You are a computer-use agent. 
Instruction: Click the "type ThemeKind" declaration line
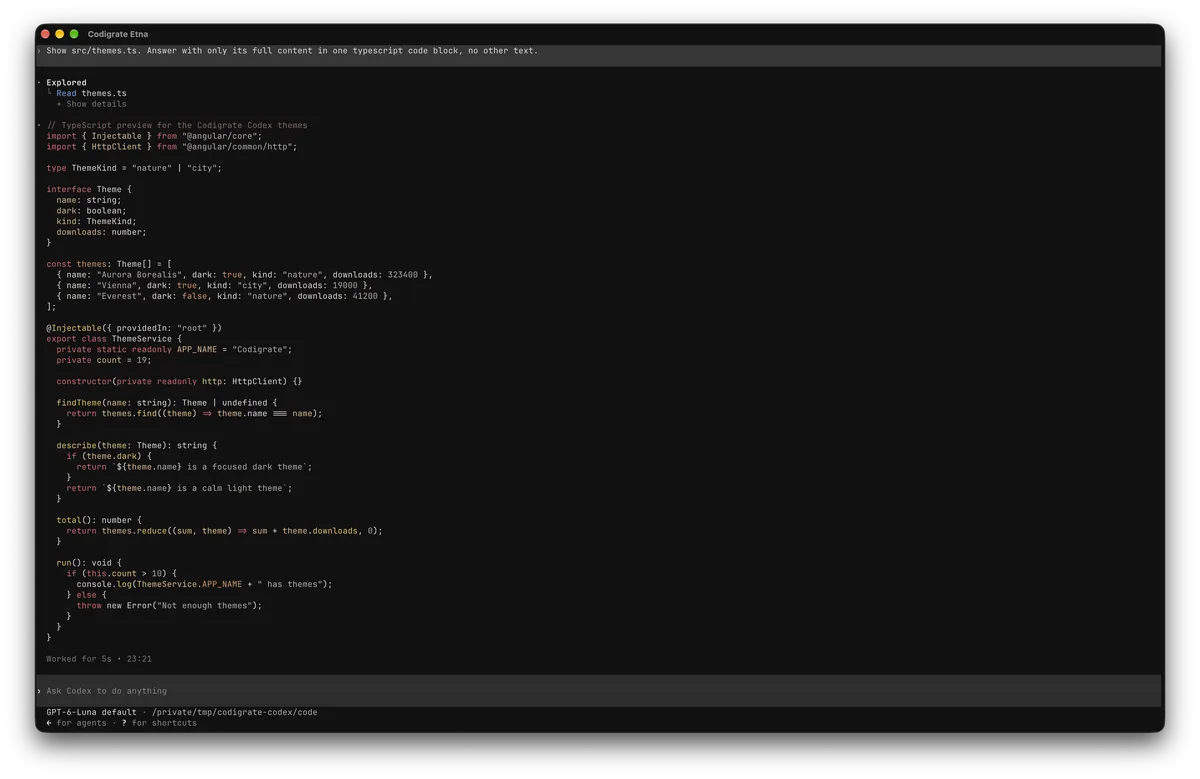click(134, 168)
